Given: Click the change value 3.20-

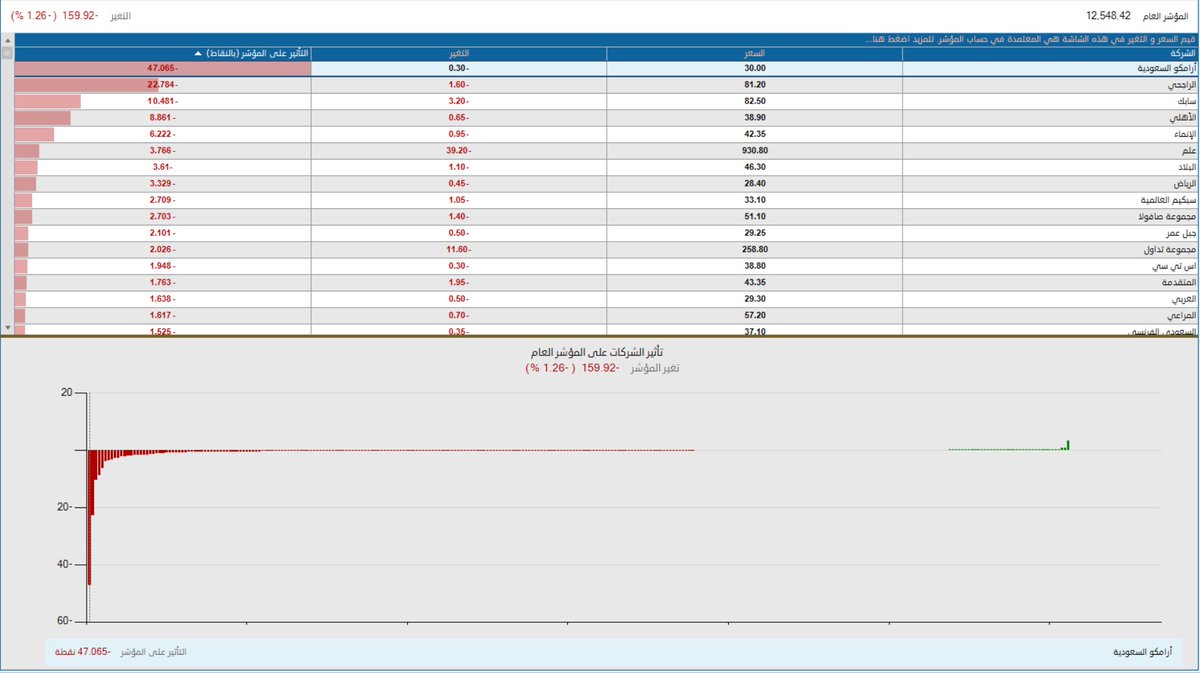Looking at the screenshot, I should tap(459, 102).
